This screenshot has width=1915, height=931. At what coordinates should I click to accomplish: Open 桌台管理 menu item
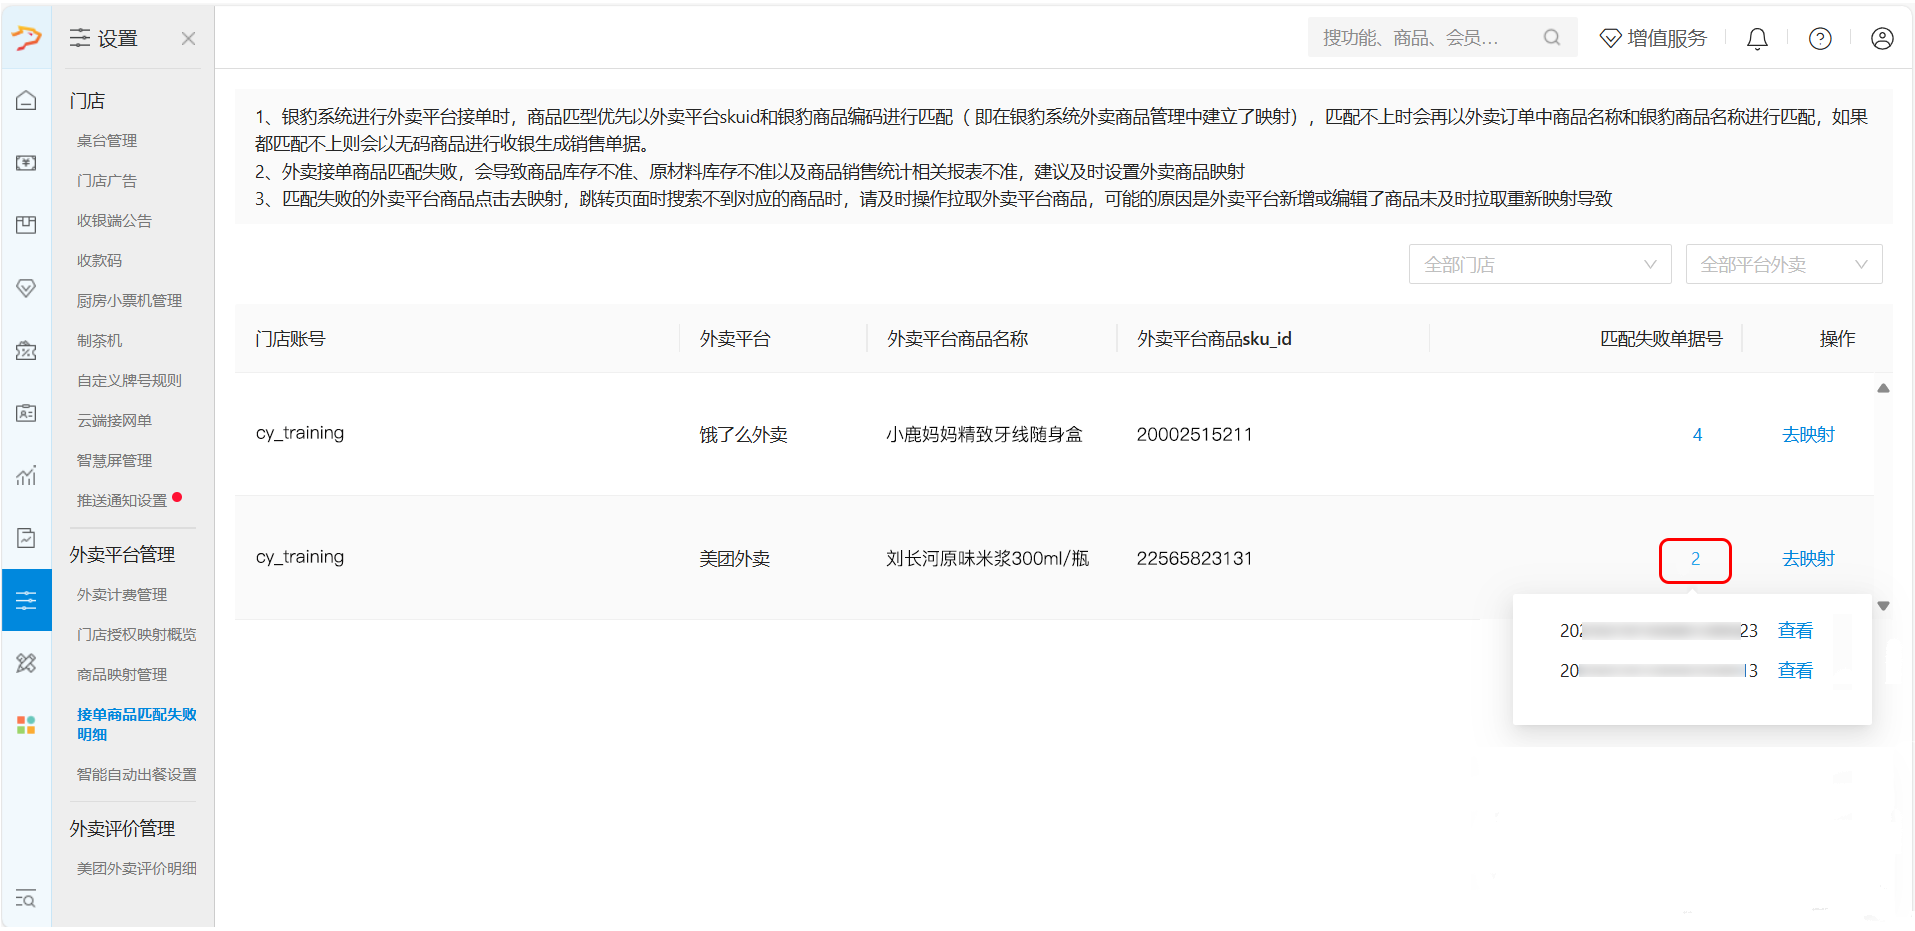point(107,140)
